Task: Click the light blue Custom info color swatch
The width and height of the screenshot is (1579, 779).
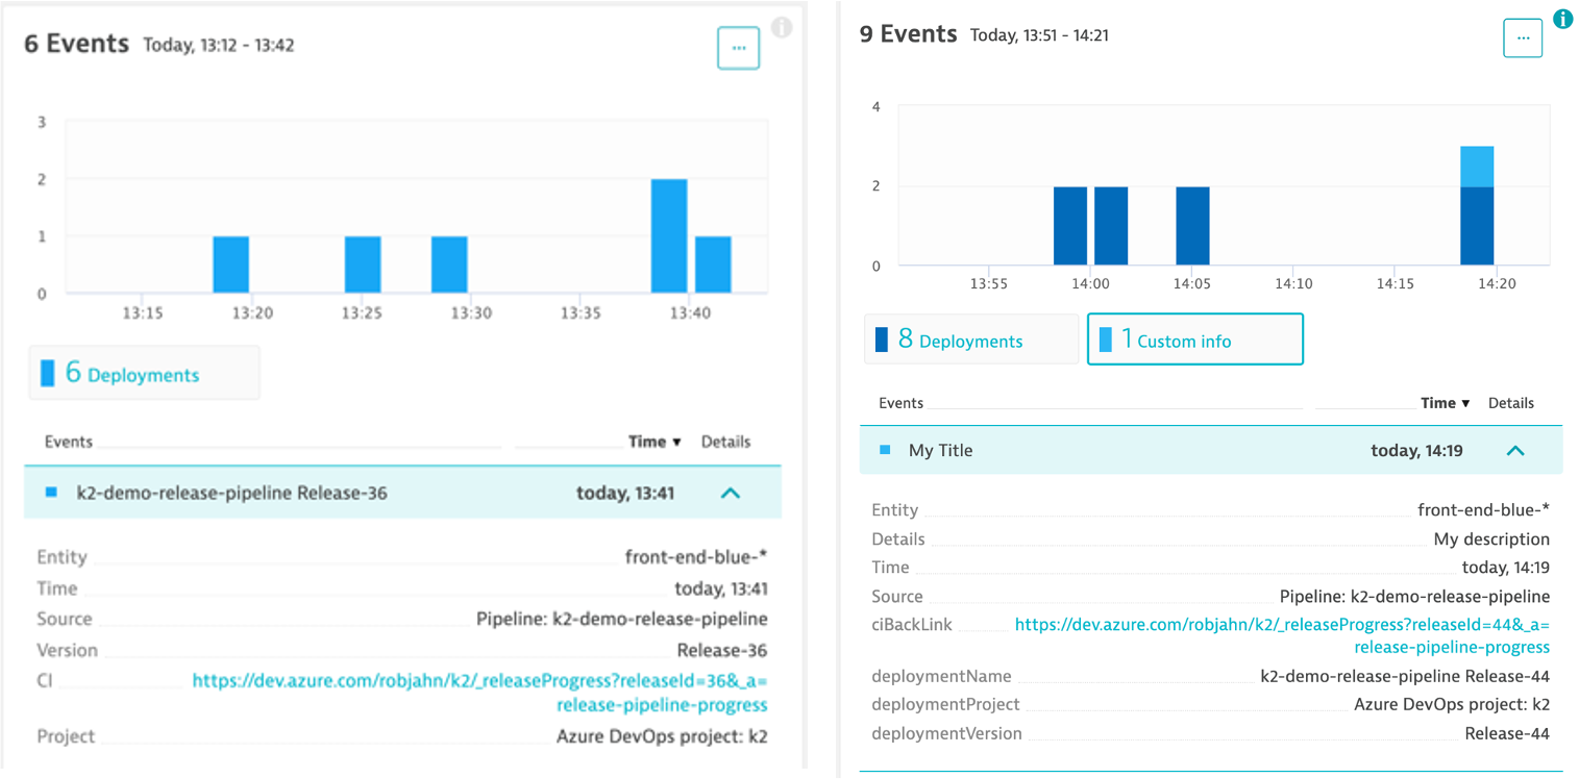Action: pos(1105,340)
